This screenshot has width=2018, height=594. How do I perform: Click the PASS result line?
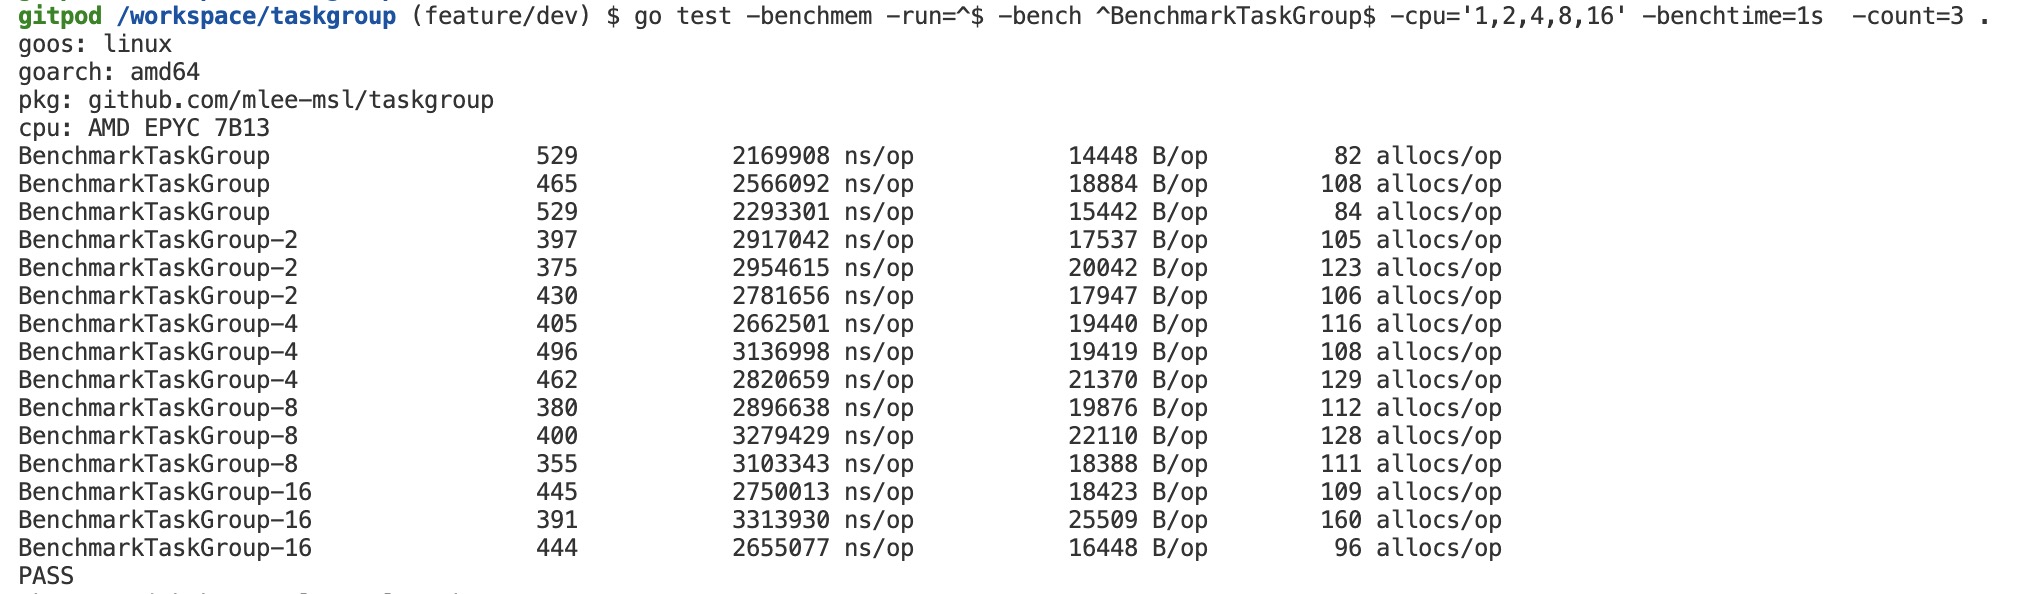pos(46,576)
